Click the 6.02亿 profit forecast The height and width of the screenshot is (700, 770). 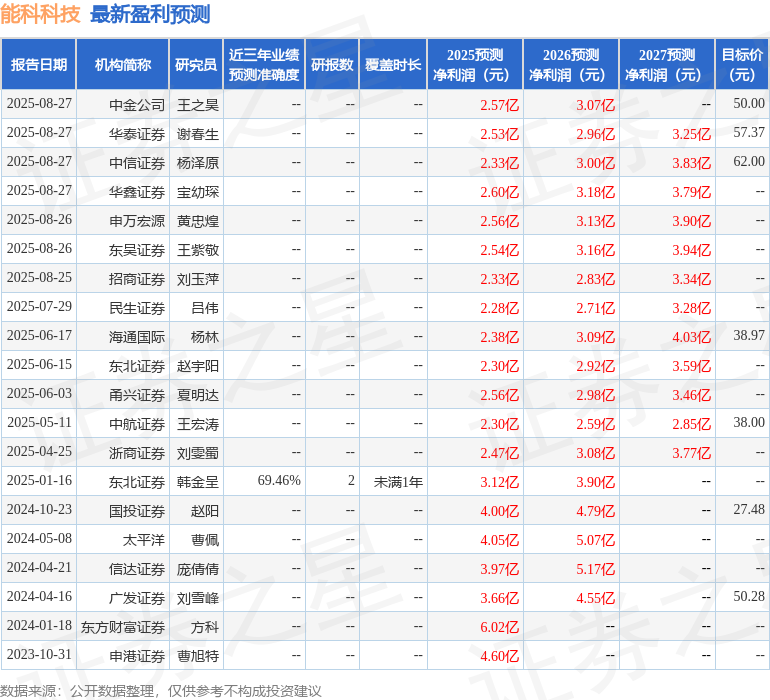pos(499,627)
